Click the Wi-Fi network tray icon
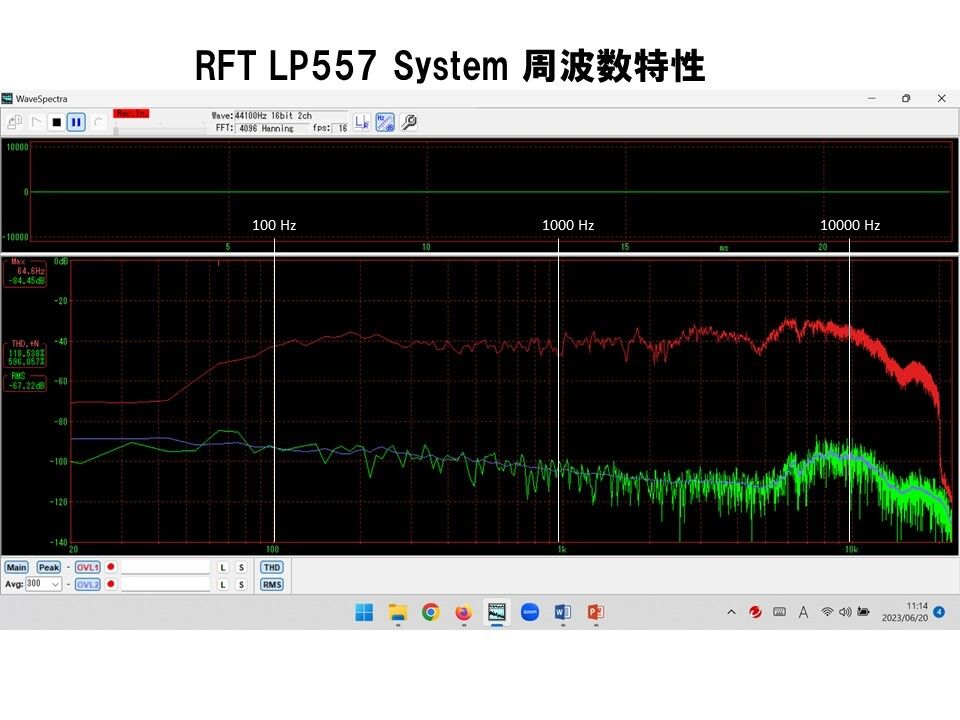 (x=827, y=612)
